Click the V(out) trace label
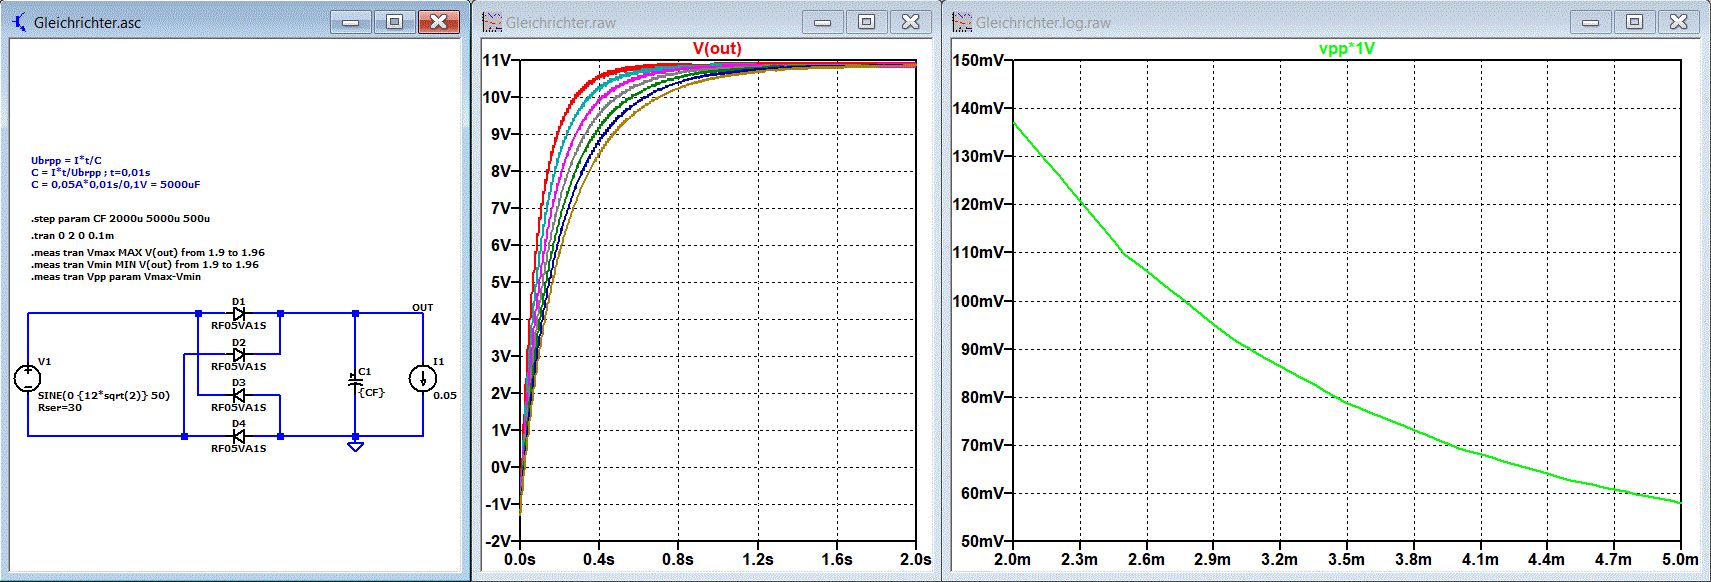The image size is (1711, 582). pos(717,48)
